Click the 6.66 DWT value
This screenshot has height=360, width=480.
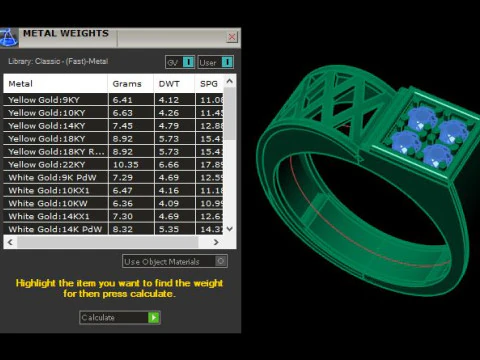[x=169, y=165]
